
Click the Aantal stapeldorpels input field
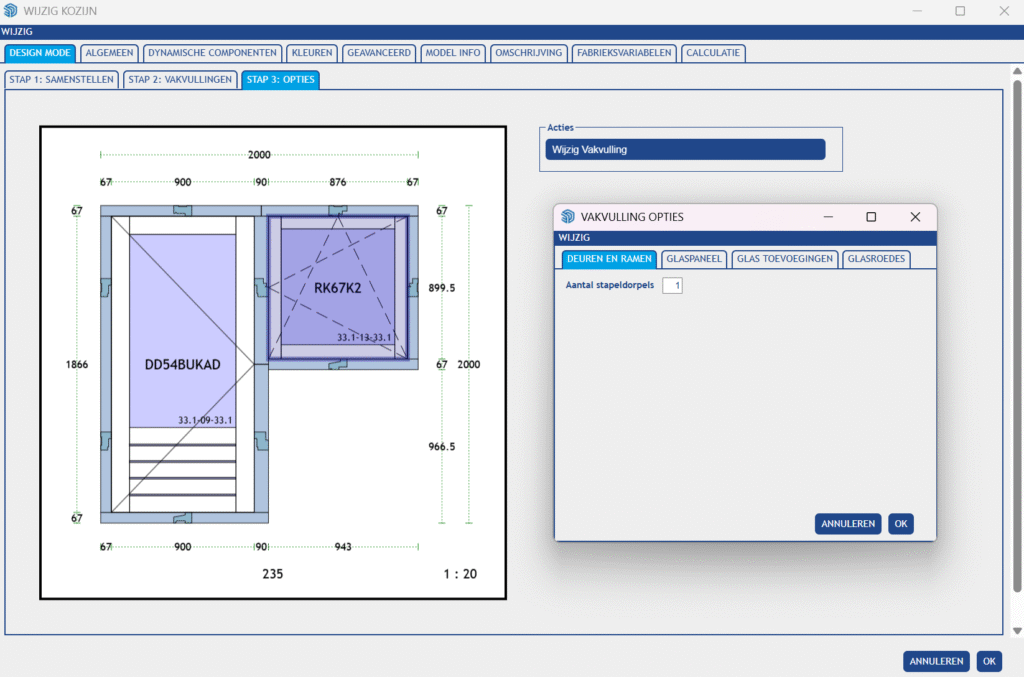click(673, 286)
